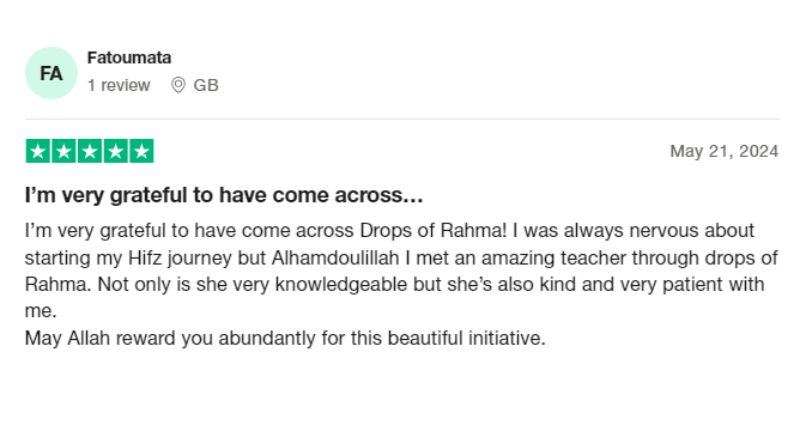Click the location pin icon
The height and width of the screenshot is (425, 800).
[179, 85]
